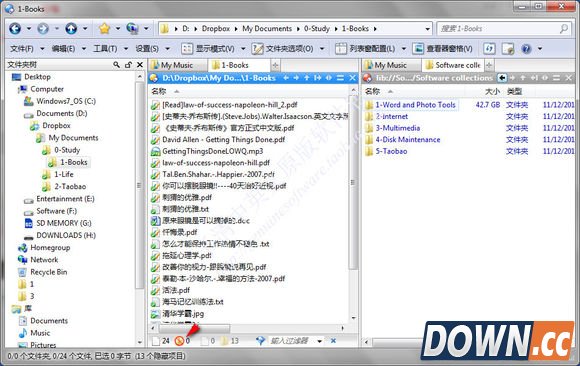The image size is (580, 366).
Task: Click the filter funnel icon beside filter box
Action: pyautogui.click(x=260, y=340)
